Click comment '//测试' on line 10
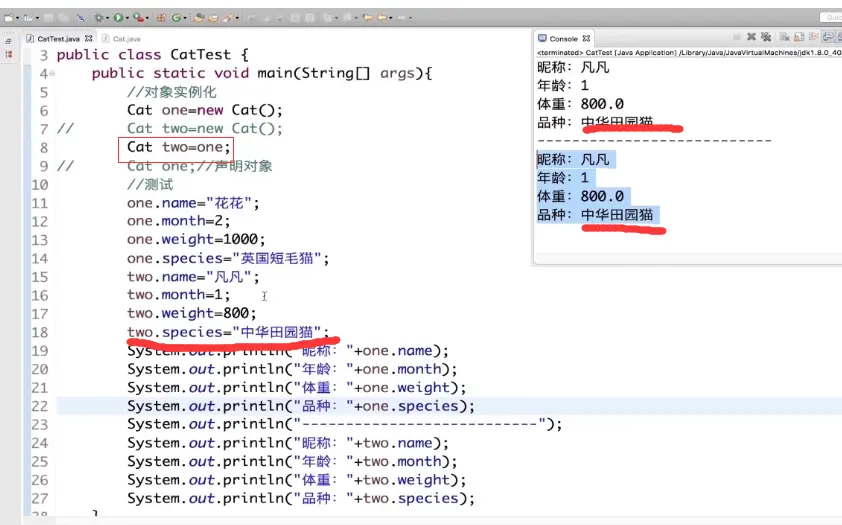The image size is (842, 525). point(150,185)
